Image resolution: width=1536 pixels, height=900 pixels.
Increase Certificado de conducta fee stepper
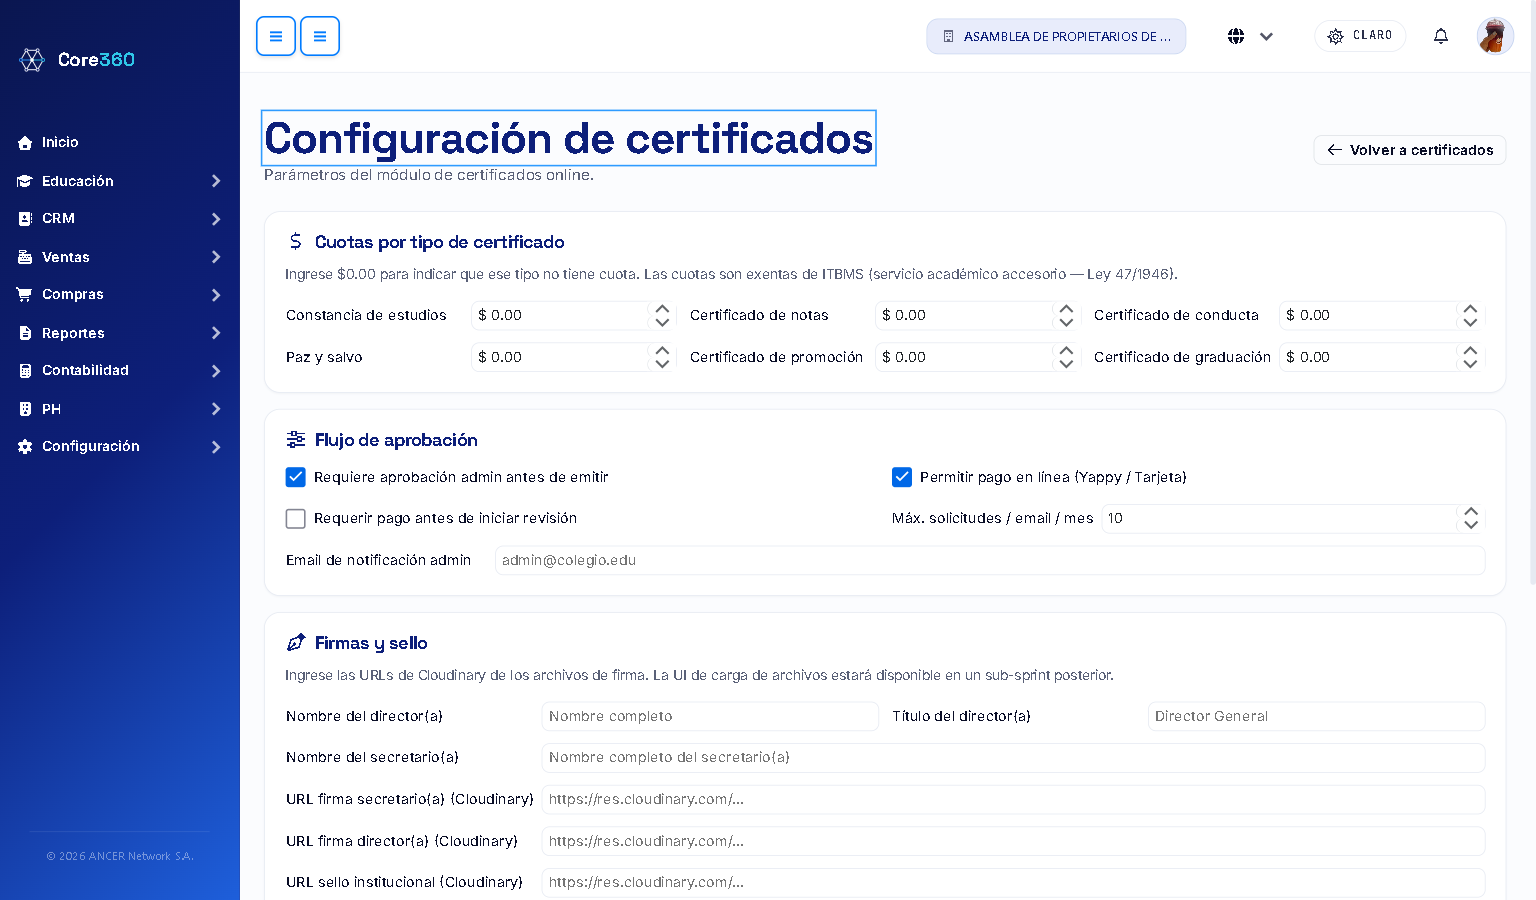1470,309
